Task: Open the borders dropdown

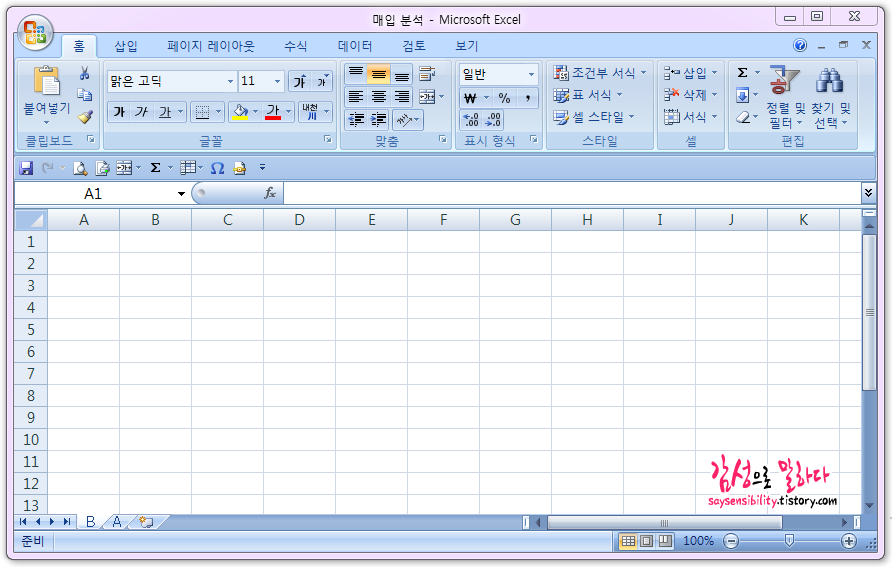Action: pos(218,112)
